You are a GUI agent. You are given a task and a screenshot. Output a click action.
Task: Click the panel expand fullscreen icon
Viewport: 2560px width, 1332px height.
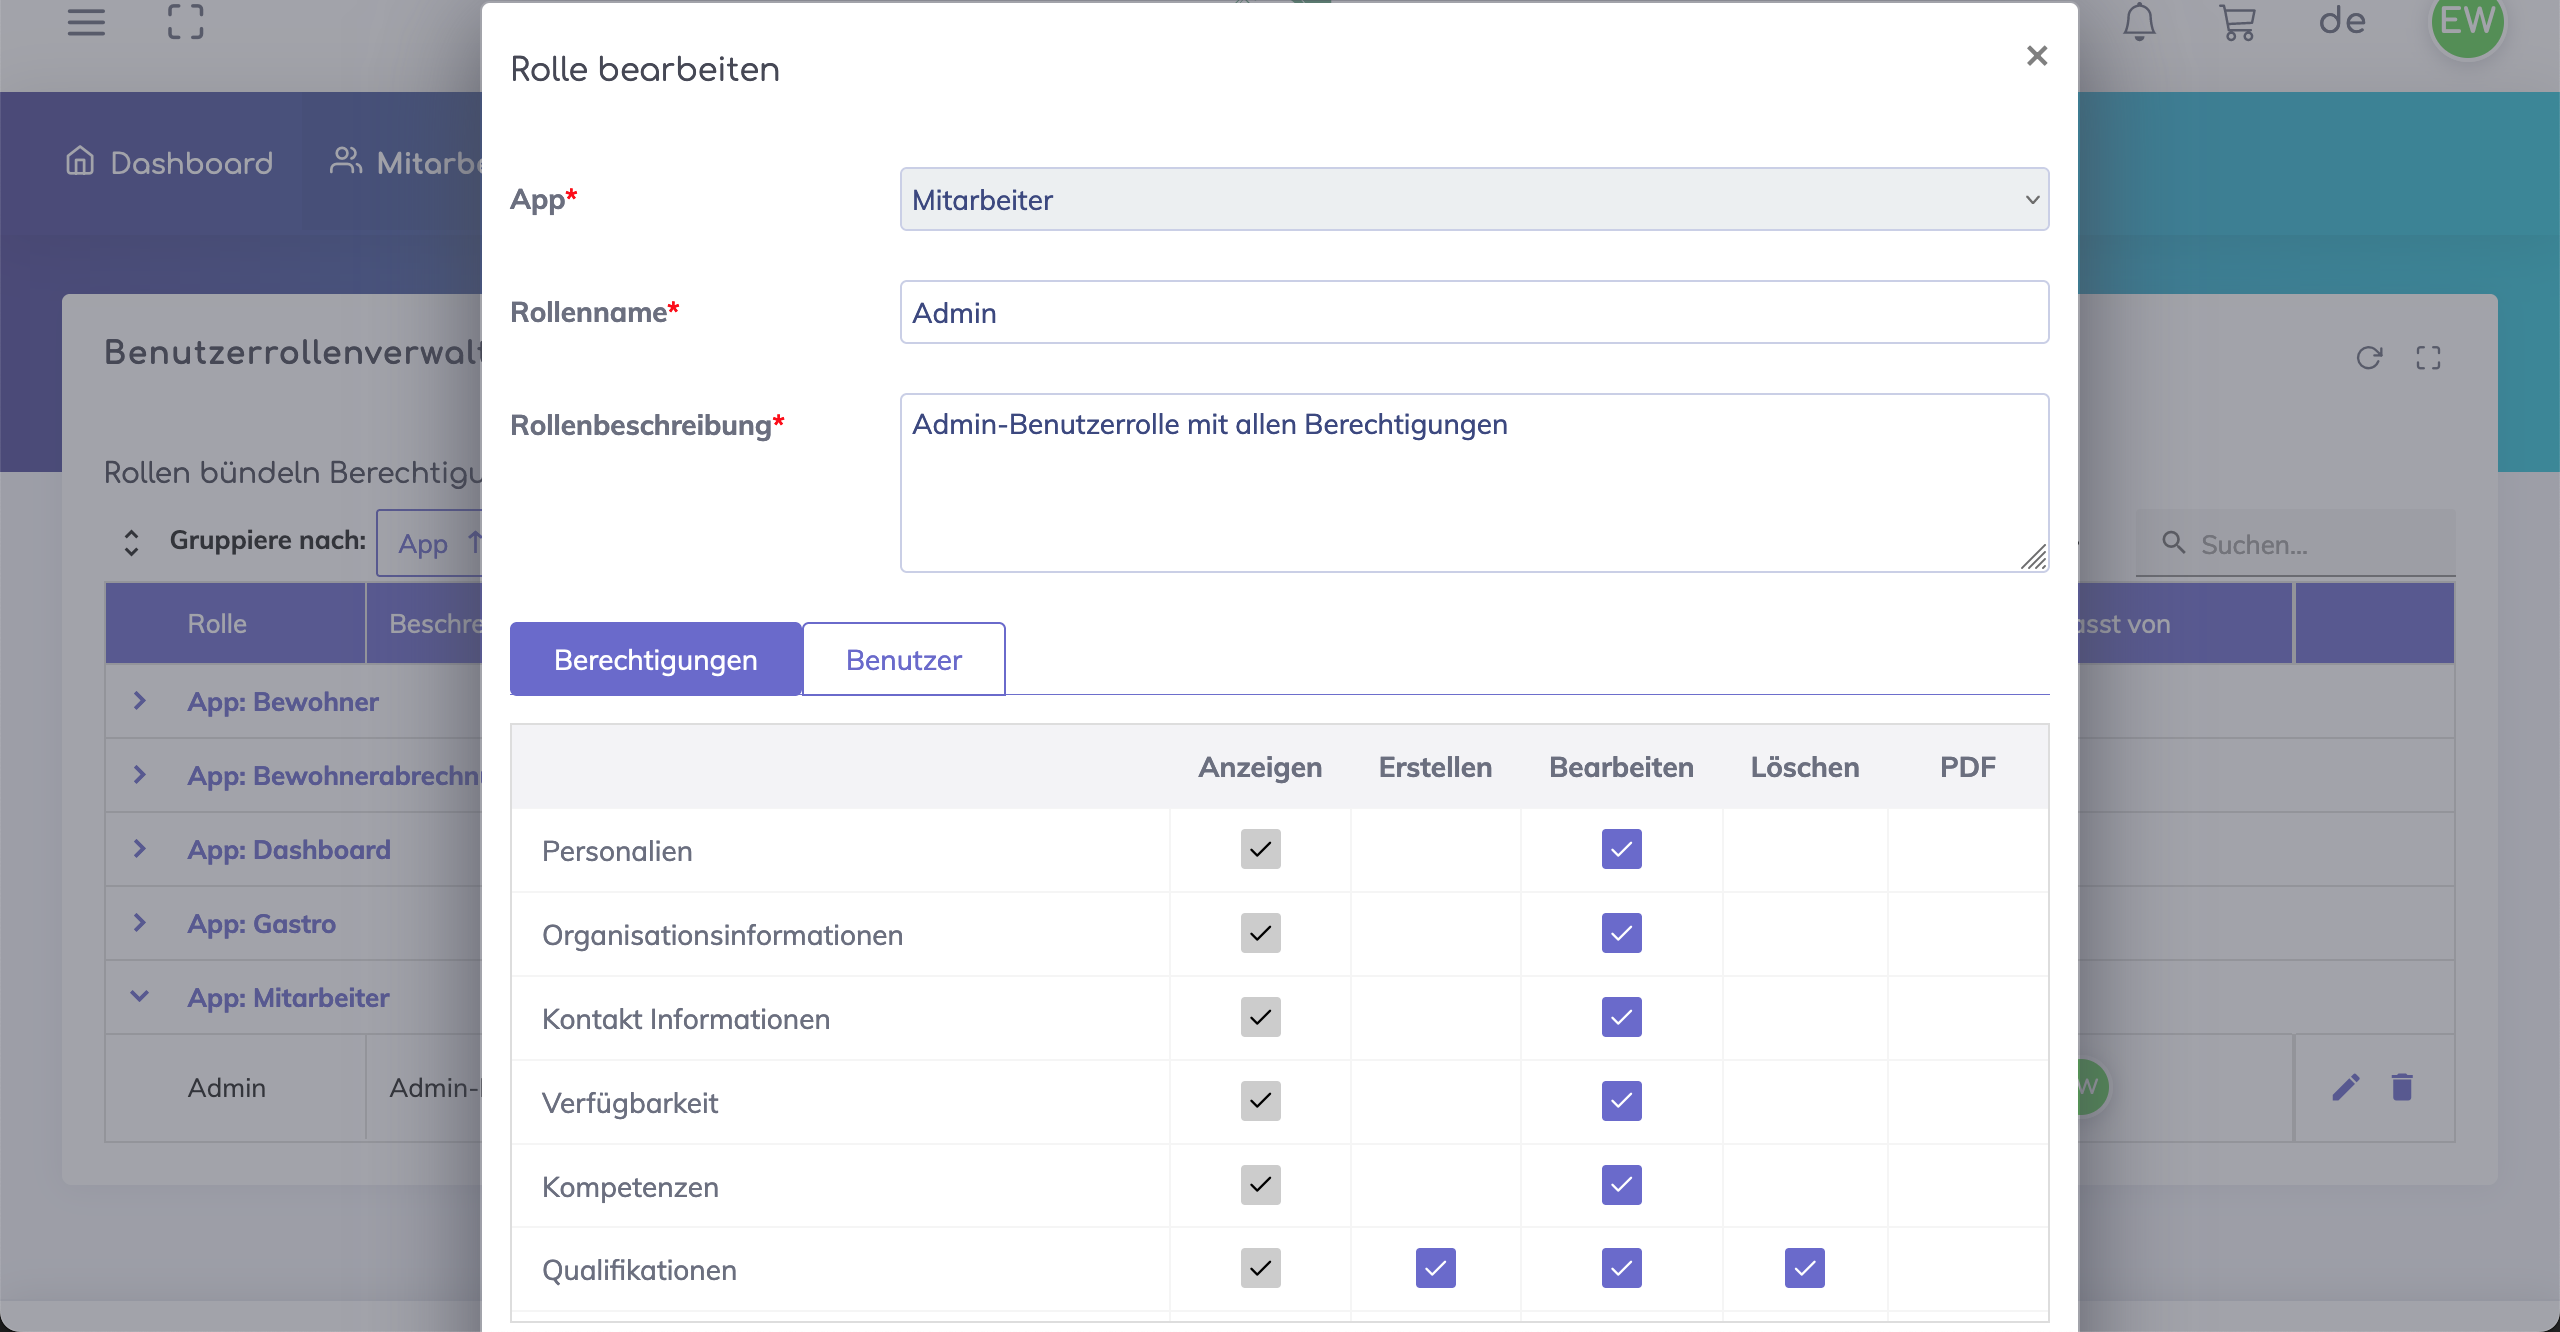point(2428,358)
